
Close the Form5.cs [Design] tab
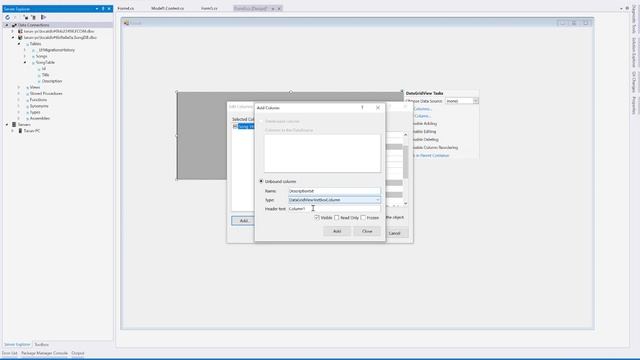(279, 9)
